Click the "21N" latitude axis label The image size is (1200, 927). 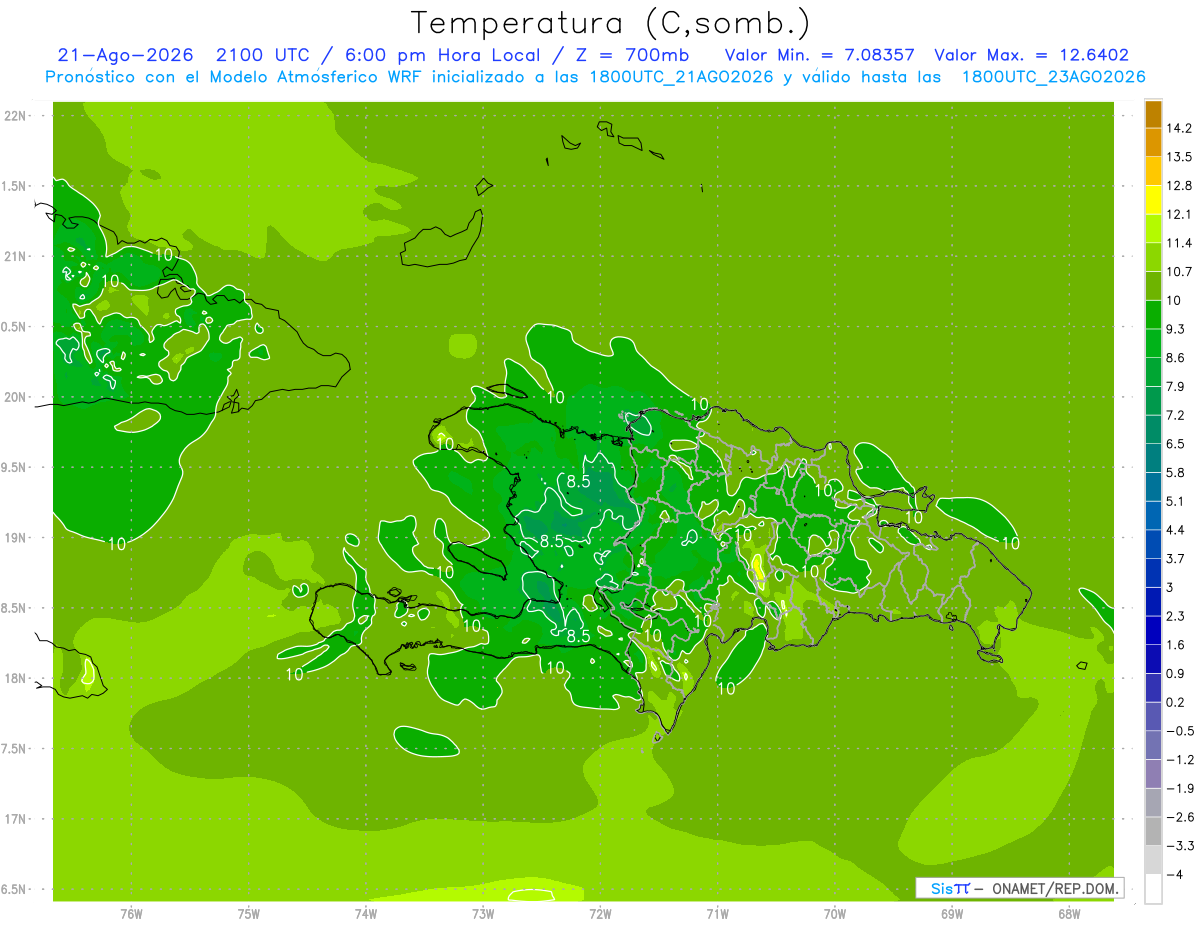pyautogui.click(x=16, y=256)
